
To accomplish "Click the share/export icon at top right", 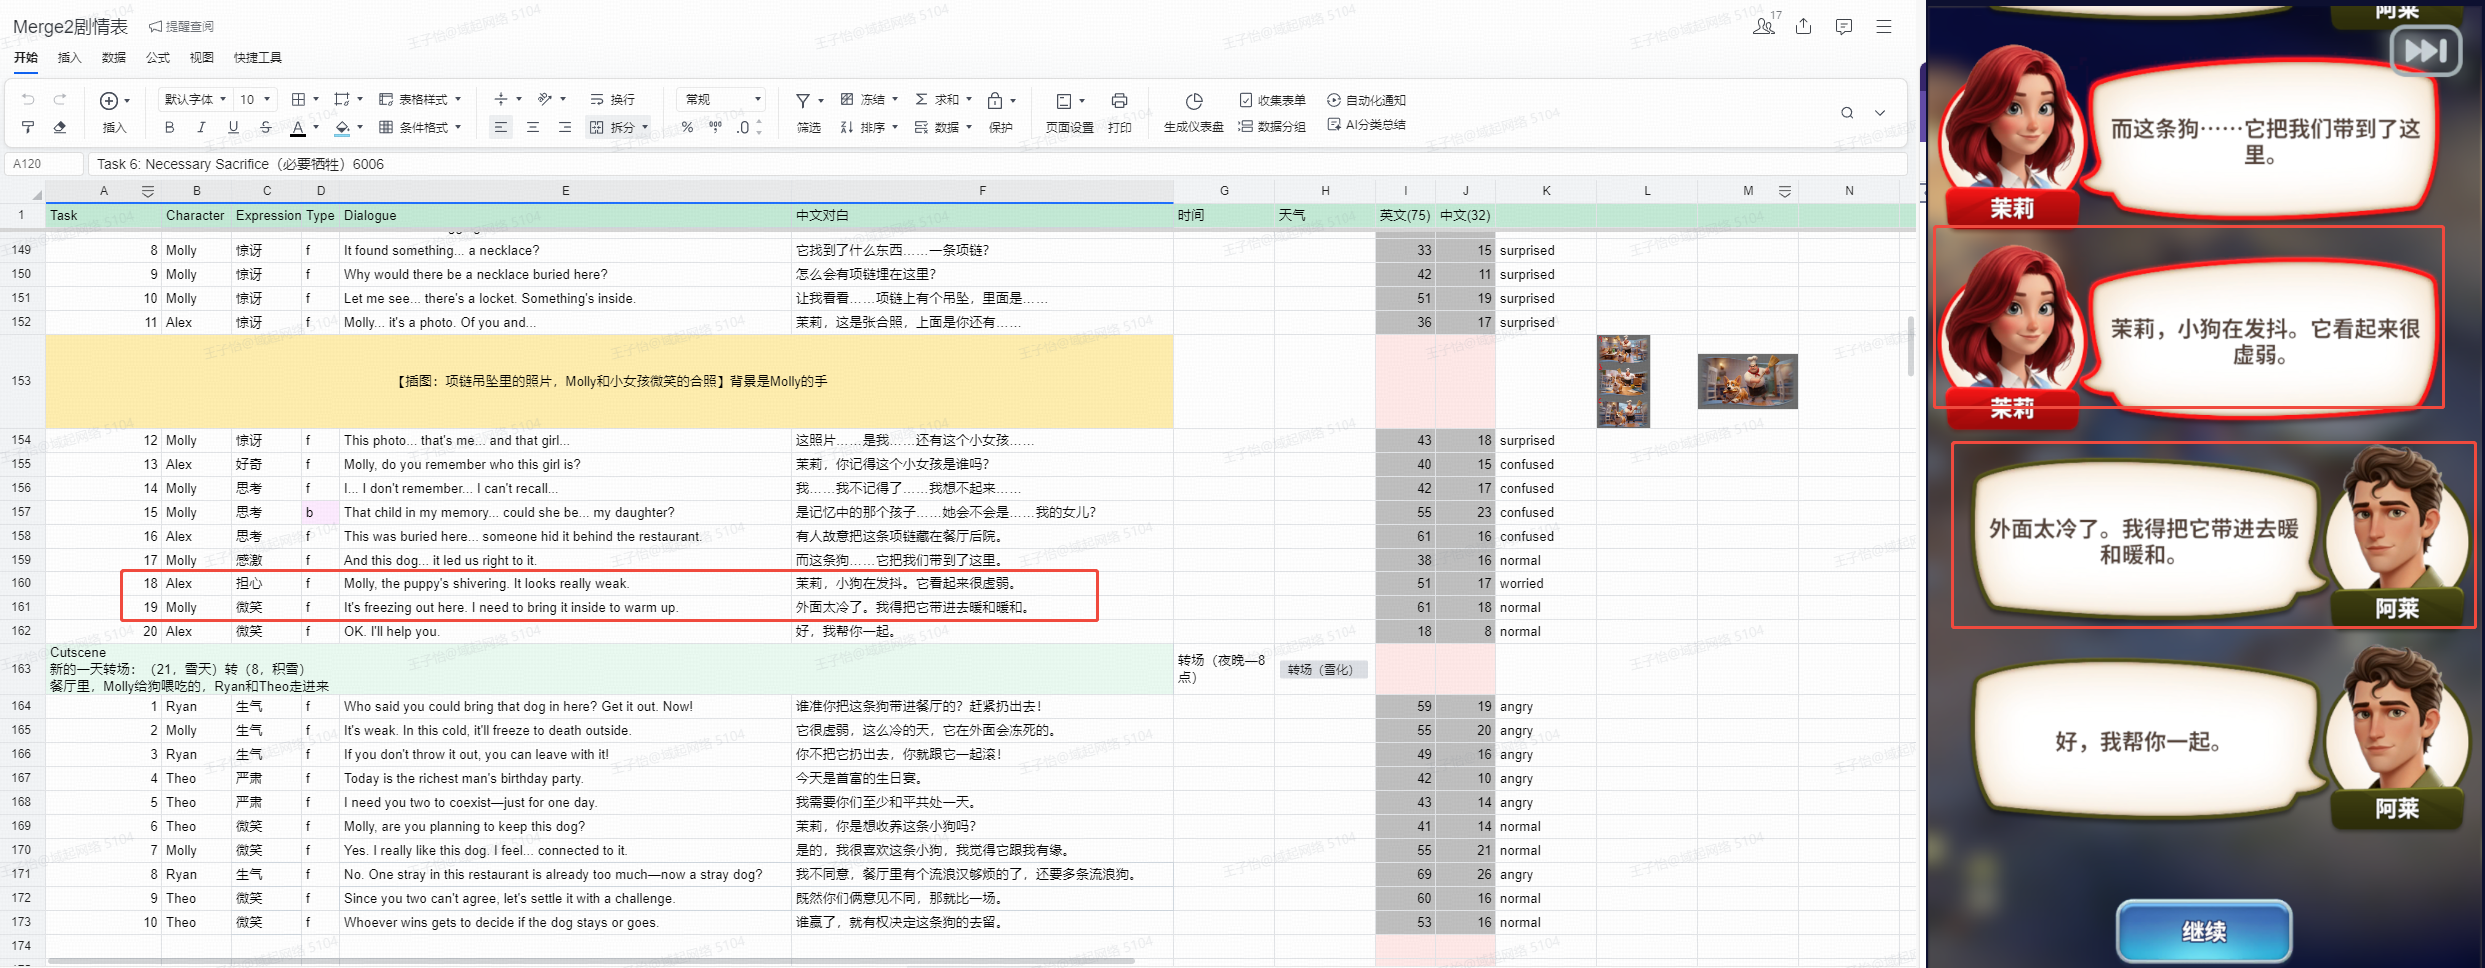I will pyautogui.click(x=1803, y=27).
